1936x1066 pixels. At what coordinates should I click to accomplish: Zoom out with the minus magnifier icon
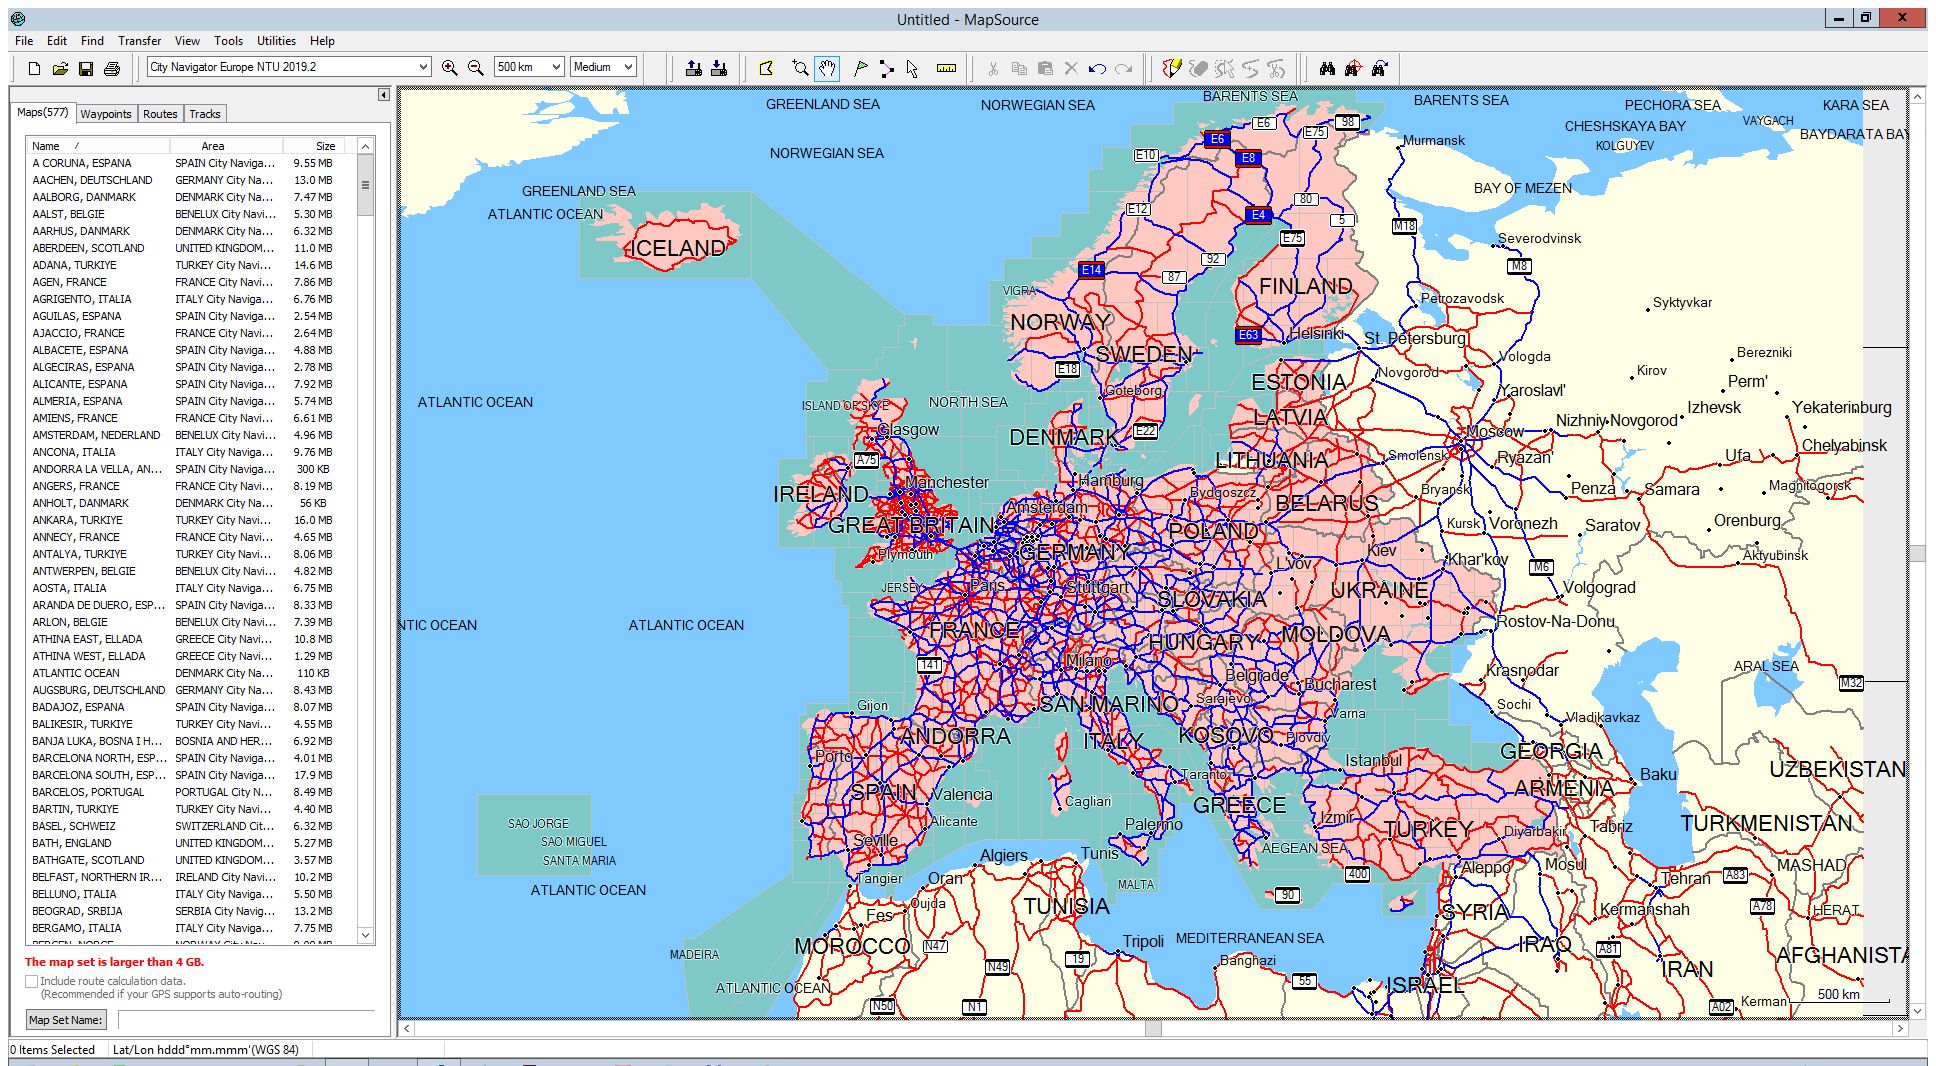coord(476,68)
